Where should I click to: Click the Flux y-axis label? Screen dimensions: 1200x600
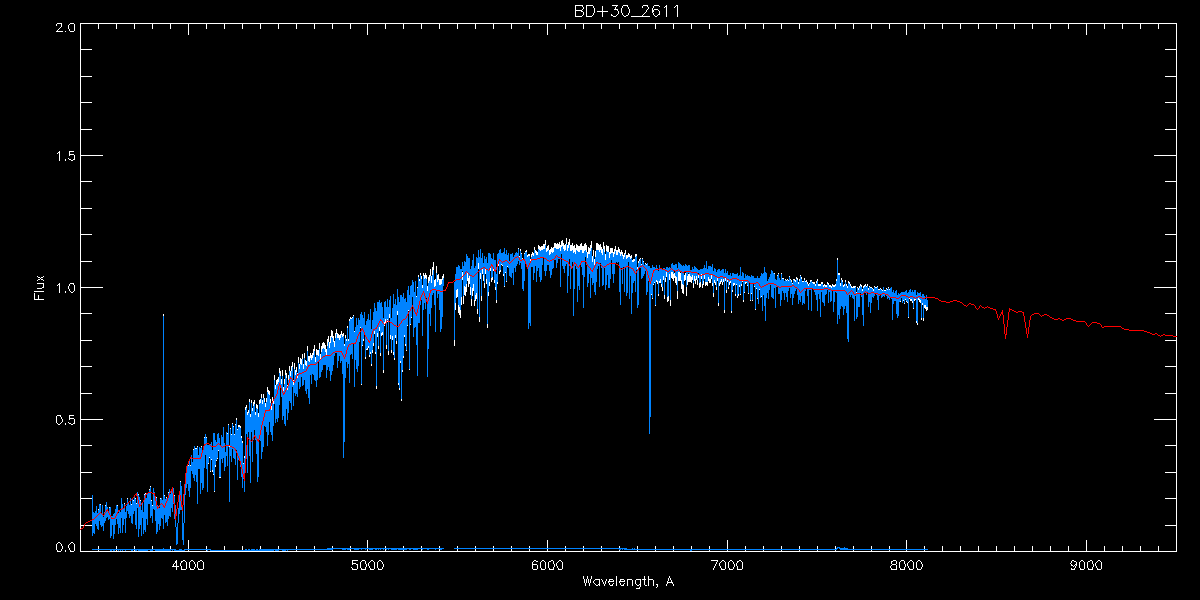tap(39, 288)
